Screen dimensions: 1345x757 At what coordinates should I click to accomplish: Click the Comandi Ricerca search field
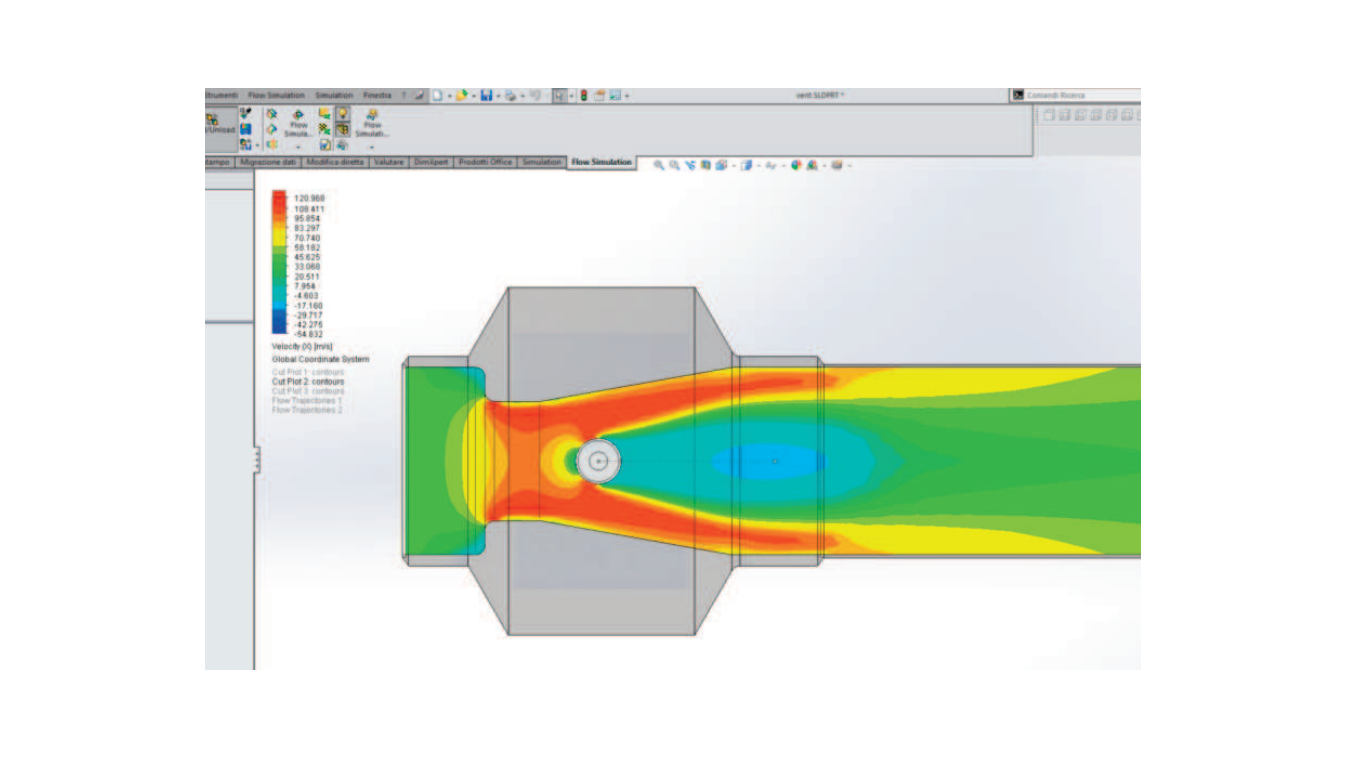point(1082,95)
